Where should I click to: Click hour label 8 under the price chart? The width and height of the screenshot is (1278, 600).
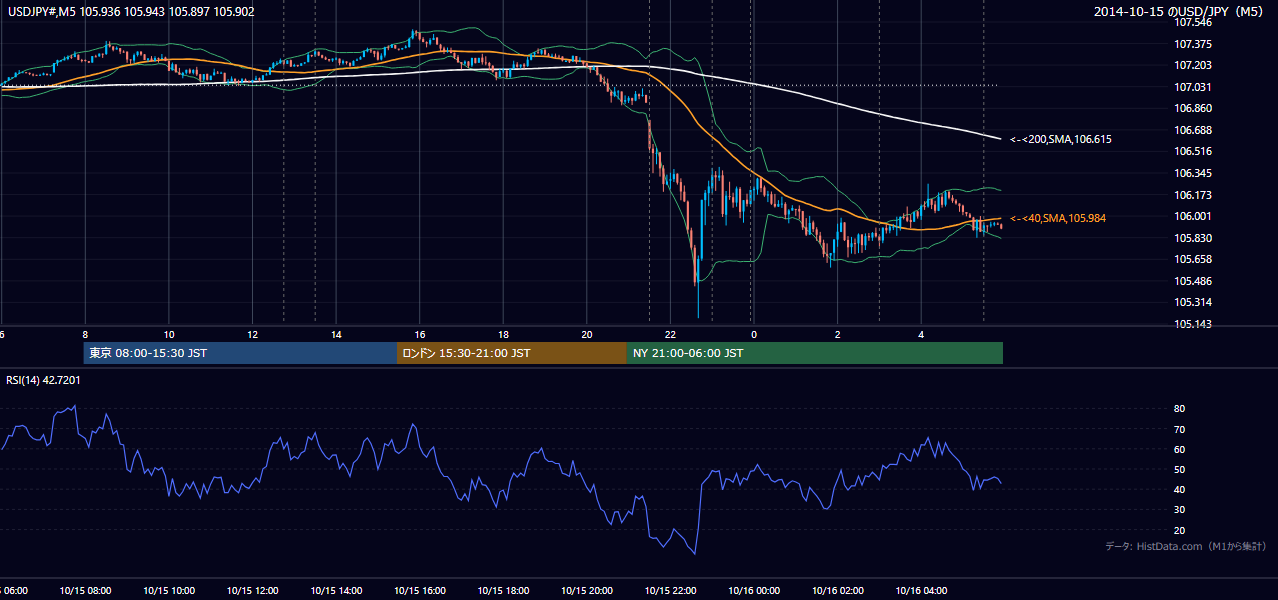pos(85,334)
